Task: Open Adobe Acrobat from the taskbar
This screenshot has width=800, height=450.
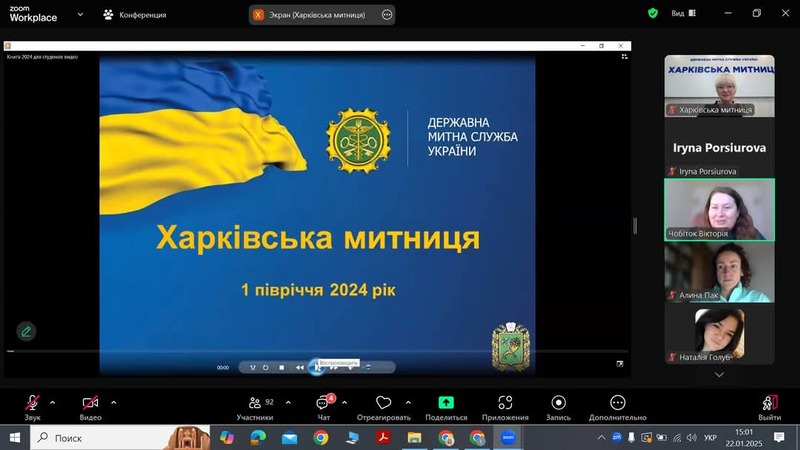Action: coord(383,438)
